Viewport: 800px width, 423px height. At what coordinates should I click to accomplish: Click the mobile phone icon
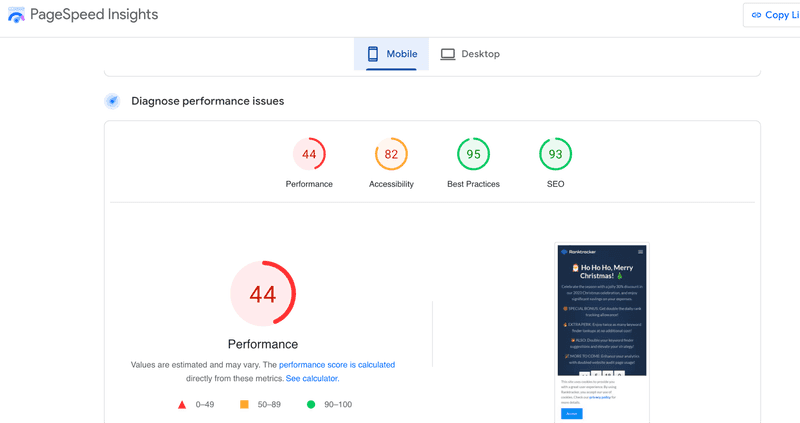(373, 54)
